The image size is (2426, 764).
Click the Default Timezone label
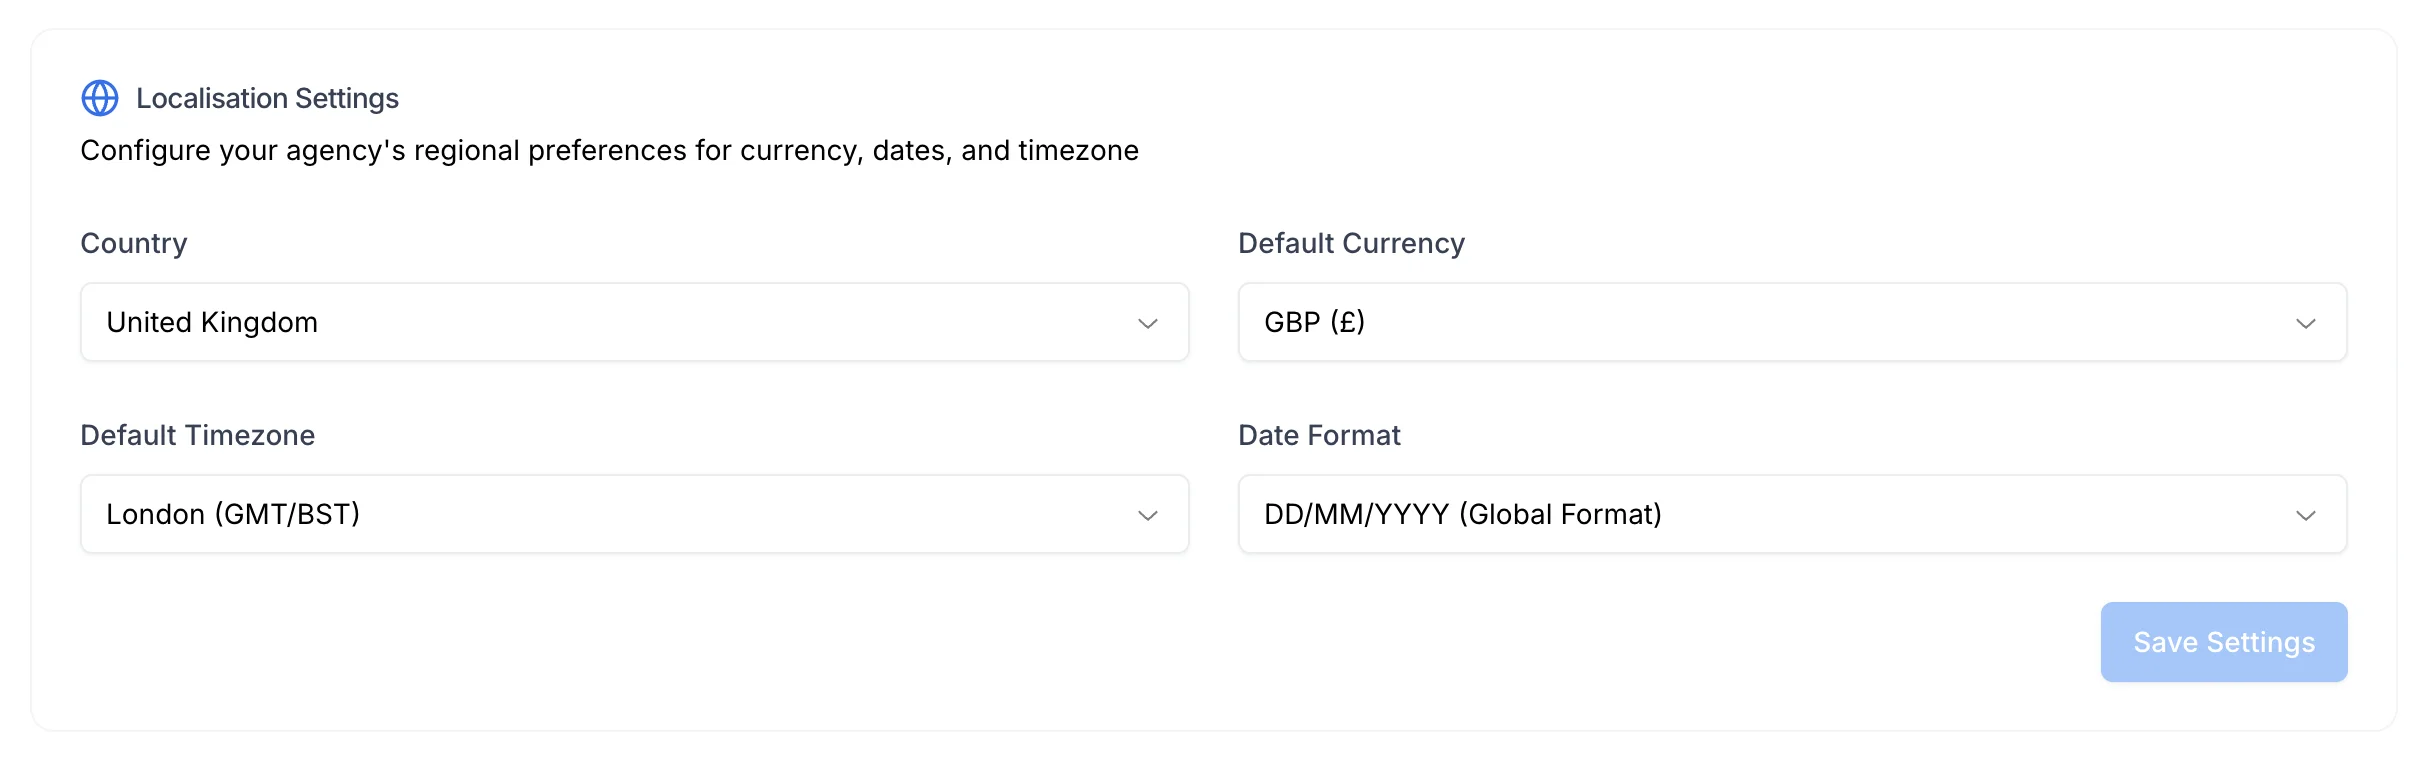197,435
